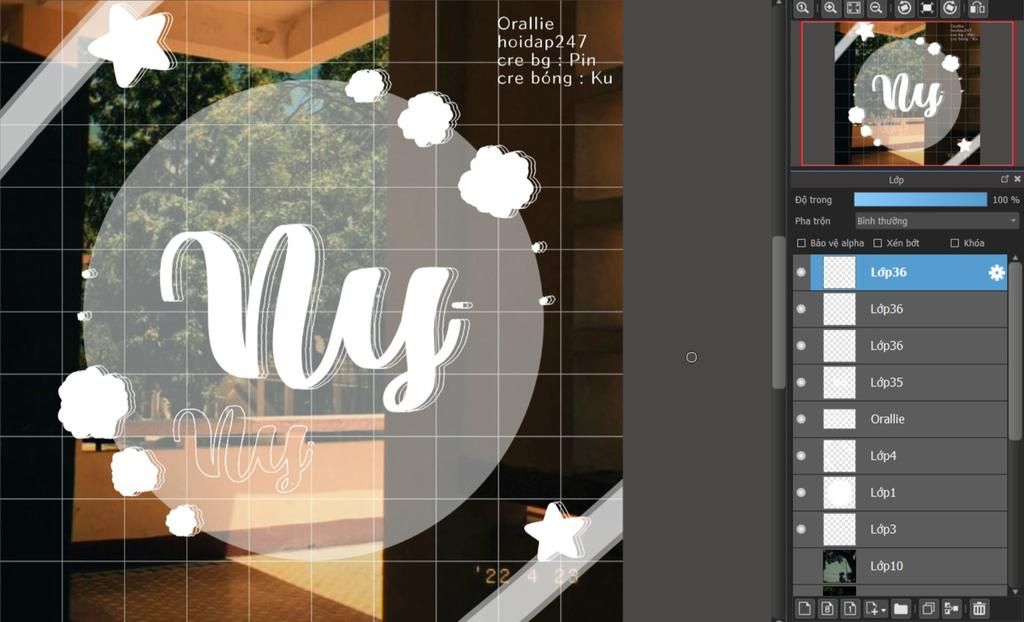Viewport: 1024px width, 622px height.
Task: Click the canvas vertical scrollbar handle
Action: (778, 312)
